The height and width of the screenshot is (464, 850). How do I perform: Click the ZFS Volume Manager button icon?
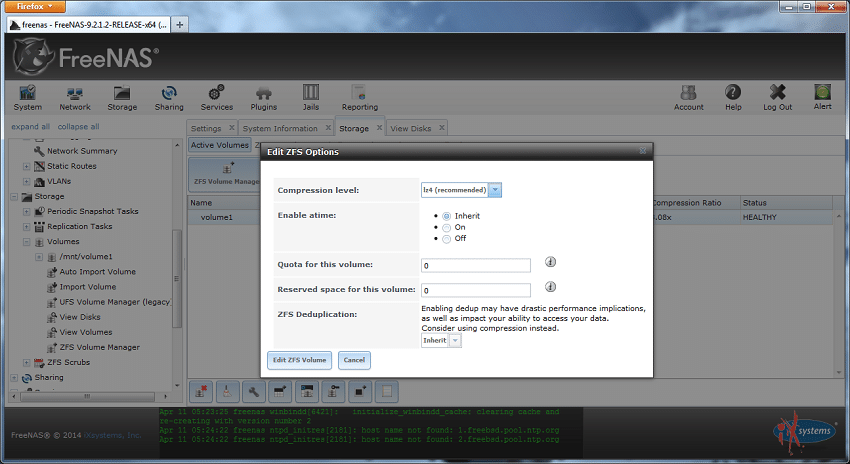[228, 169]
